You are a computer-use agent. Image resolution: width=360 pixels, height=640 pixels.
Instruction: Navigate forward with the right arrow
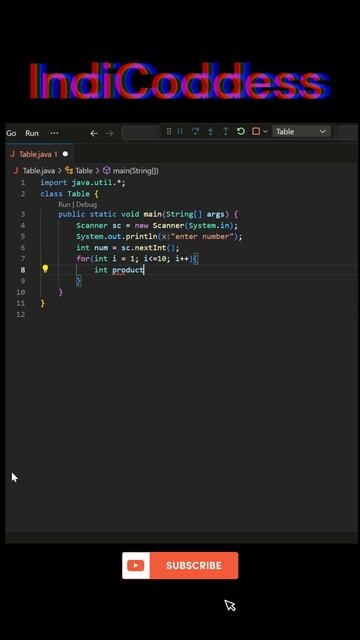point(109,133)
